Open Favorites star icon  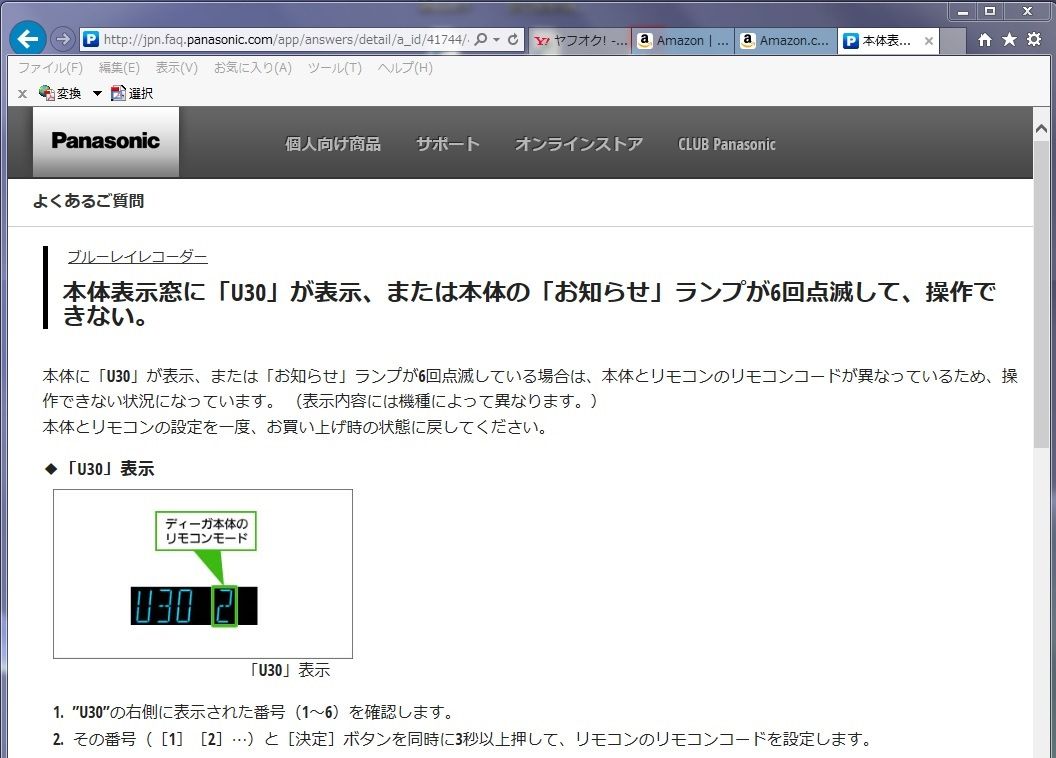pos(1009,39)
